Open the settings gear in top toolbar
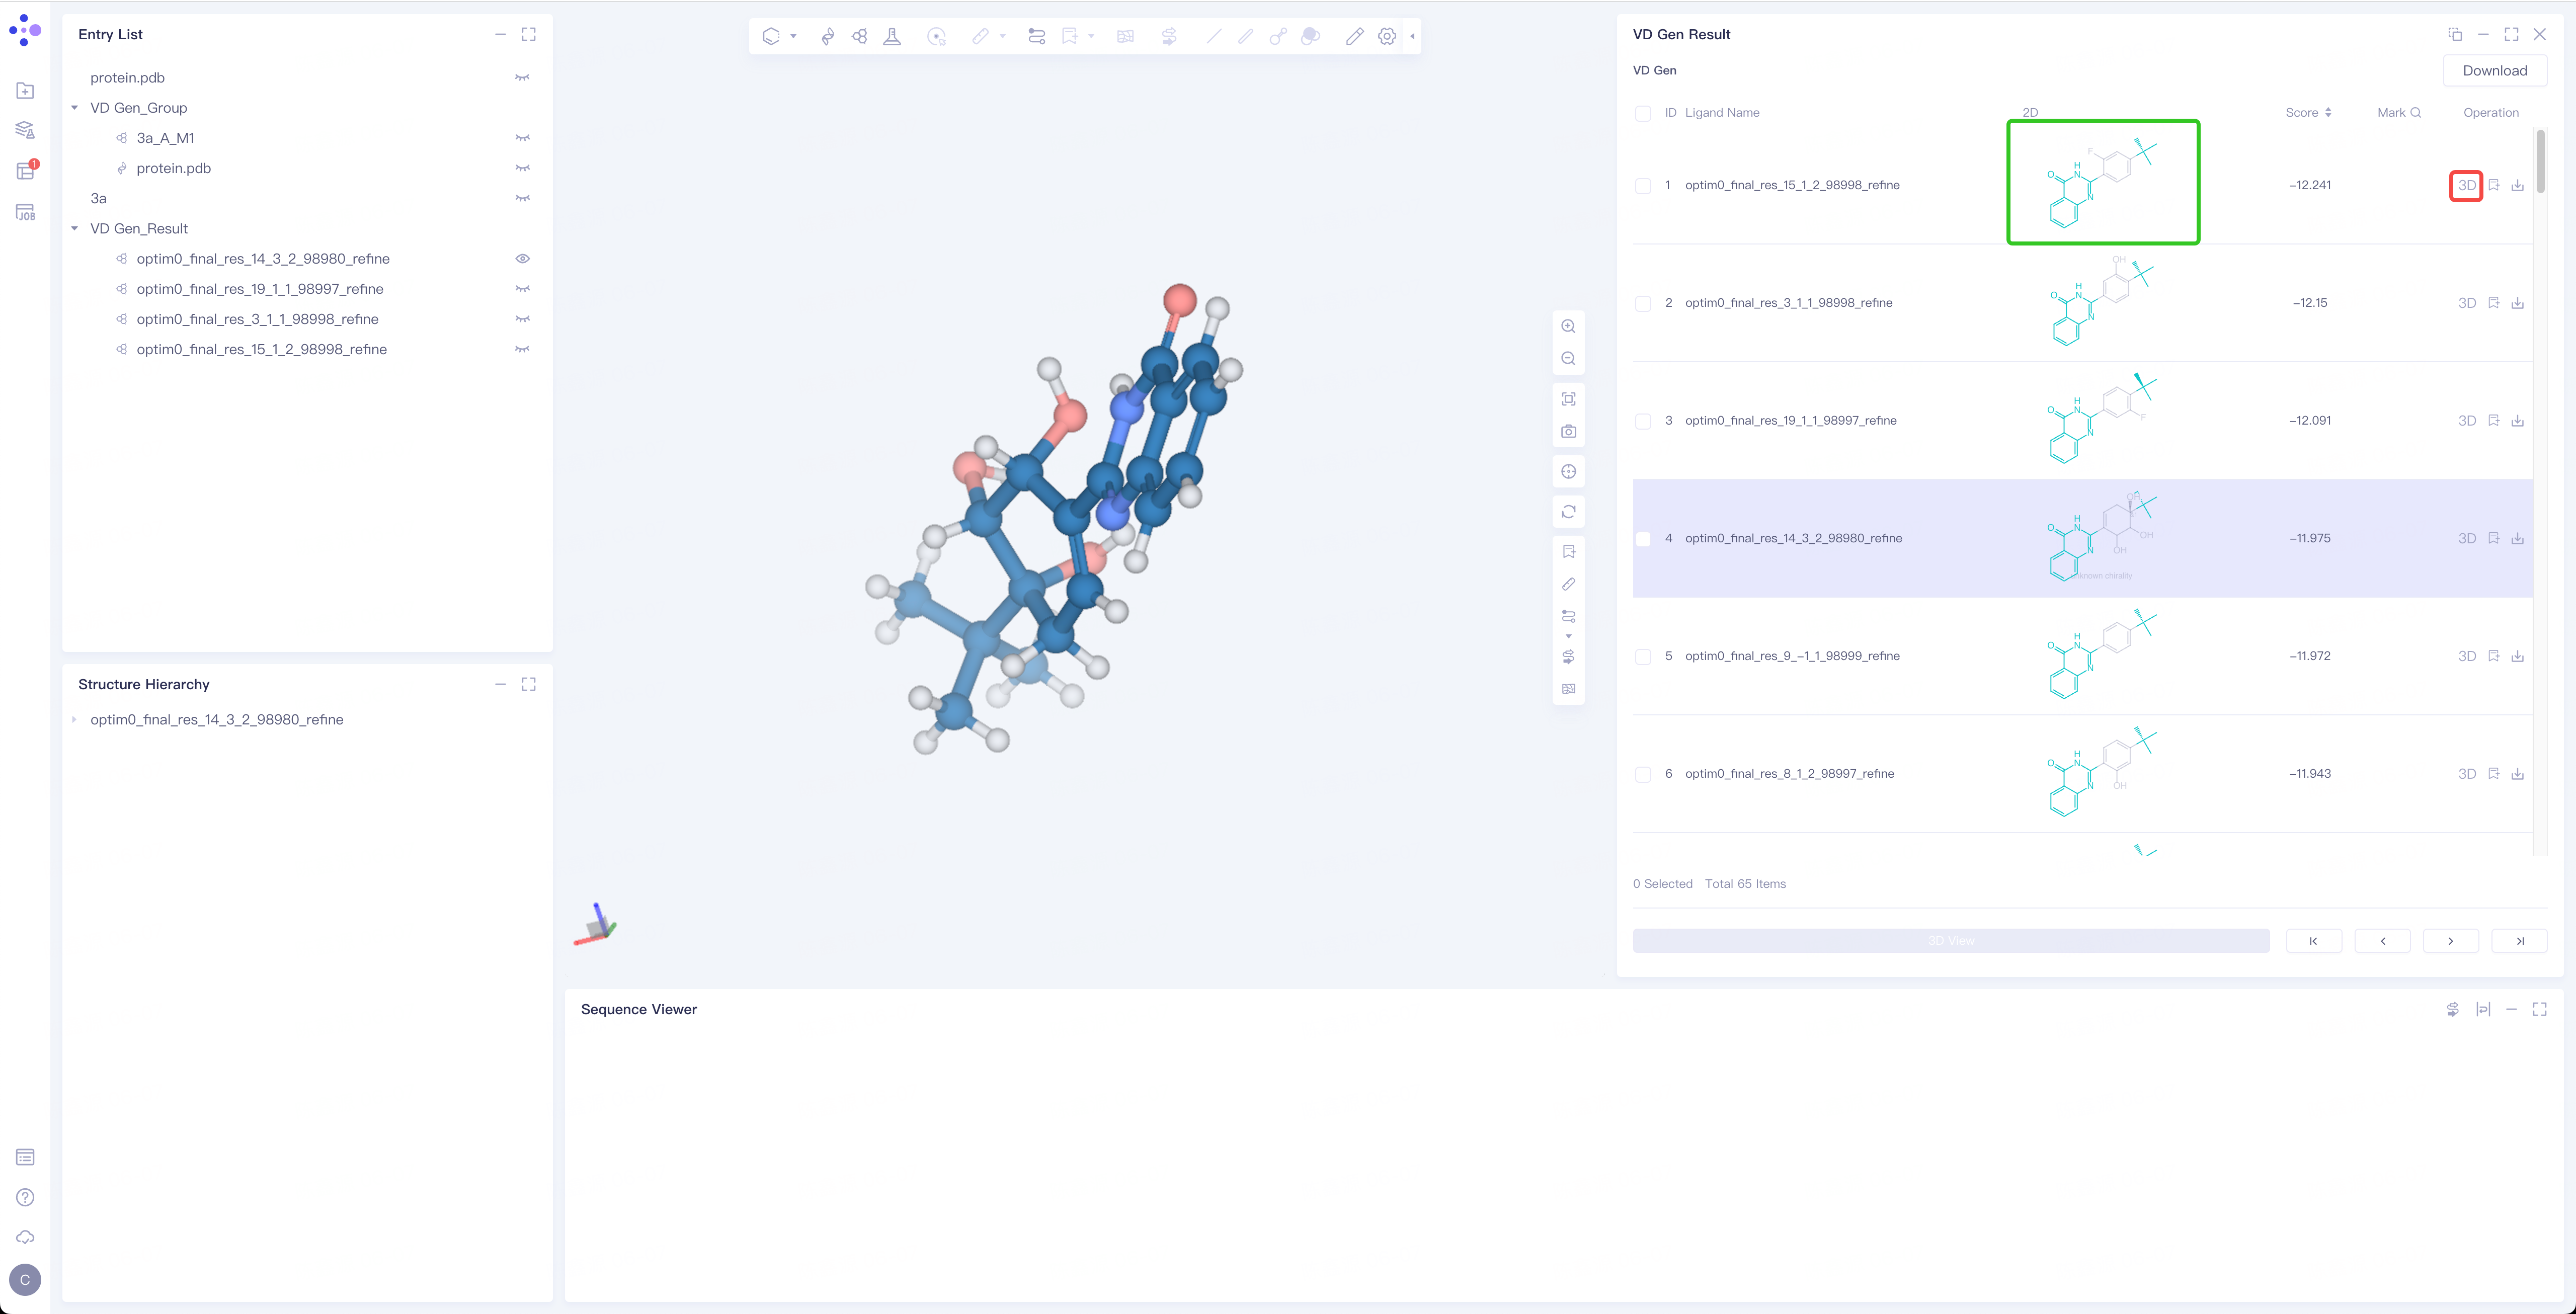 [1387, 36]
